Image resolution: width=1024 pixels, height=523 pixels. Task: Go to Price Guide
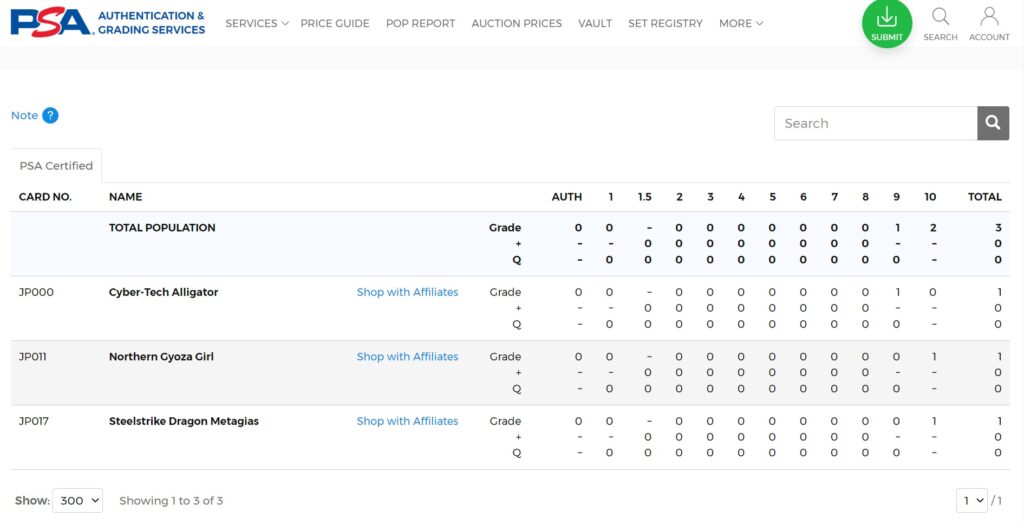pos(335,24)
